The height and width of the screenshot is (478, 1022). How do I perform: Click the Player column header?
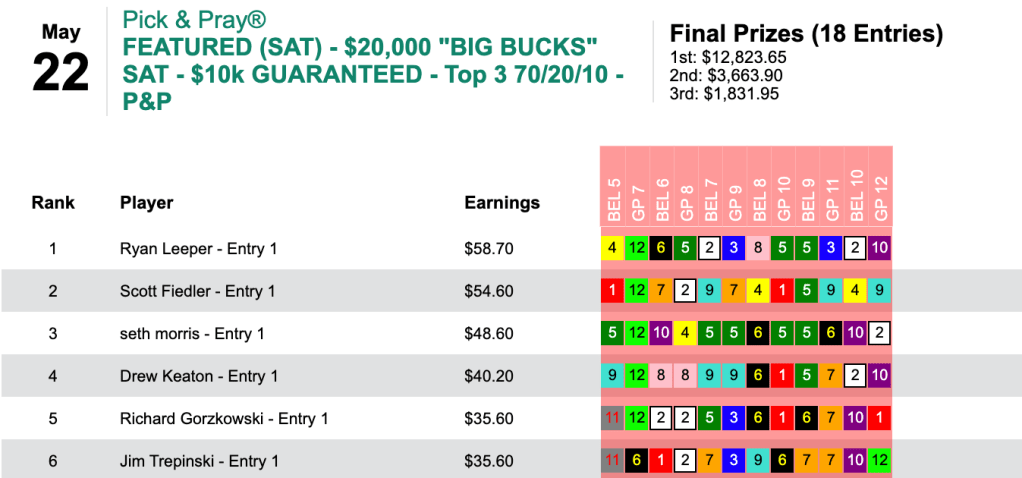146,203
